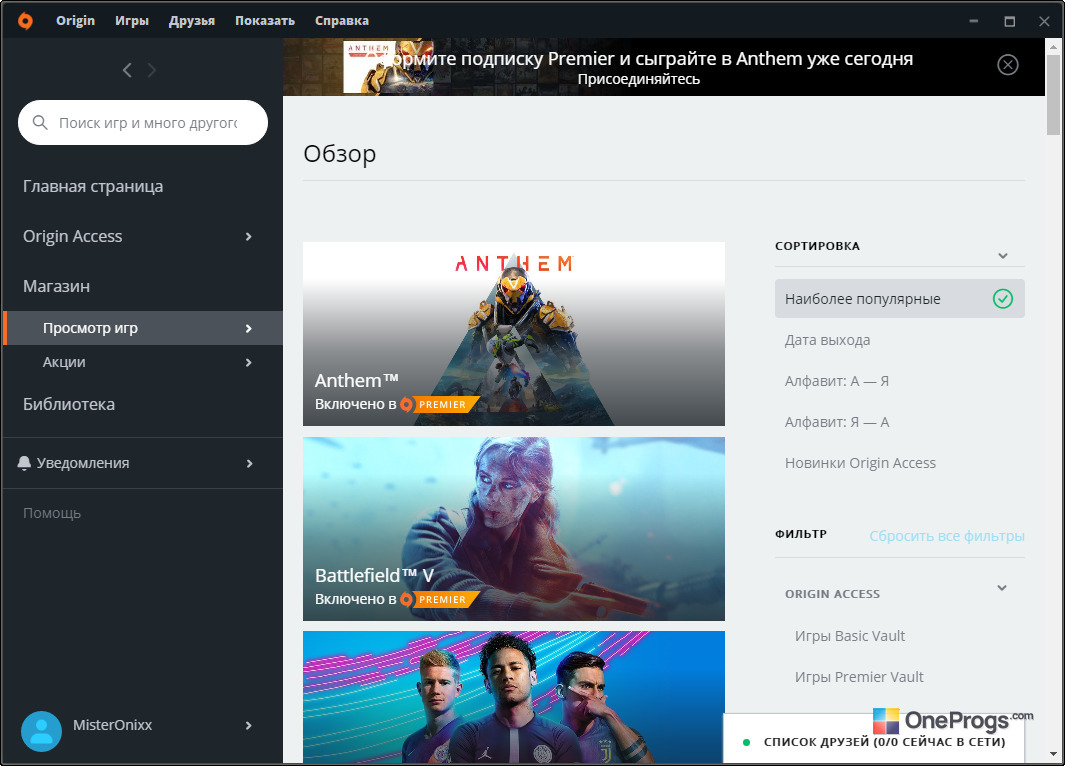1065x766 pixels.
Task: Open the Справка menu
Action: tap(342, 21)
